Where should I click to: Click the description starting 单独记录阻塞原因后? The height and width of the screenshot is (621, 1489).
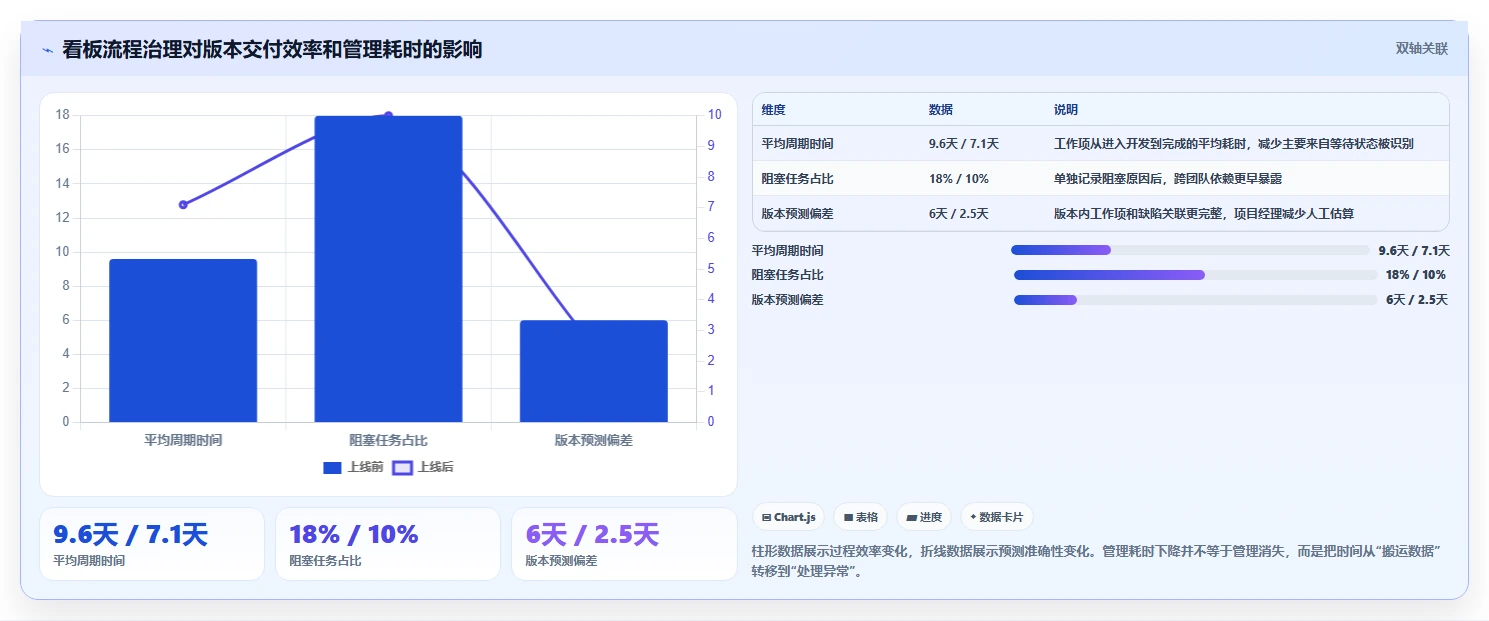(1167, 179)
